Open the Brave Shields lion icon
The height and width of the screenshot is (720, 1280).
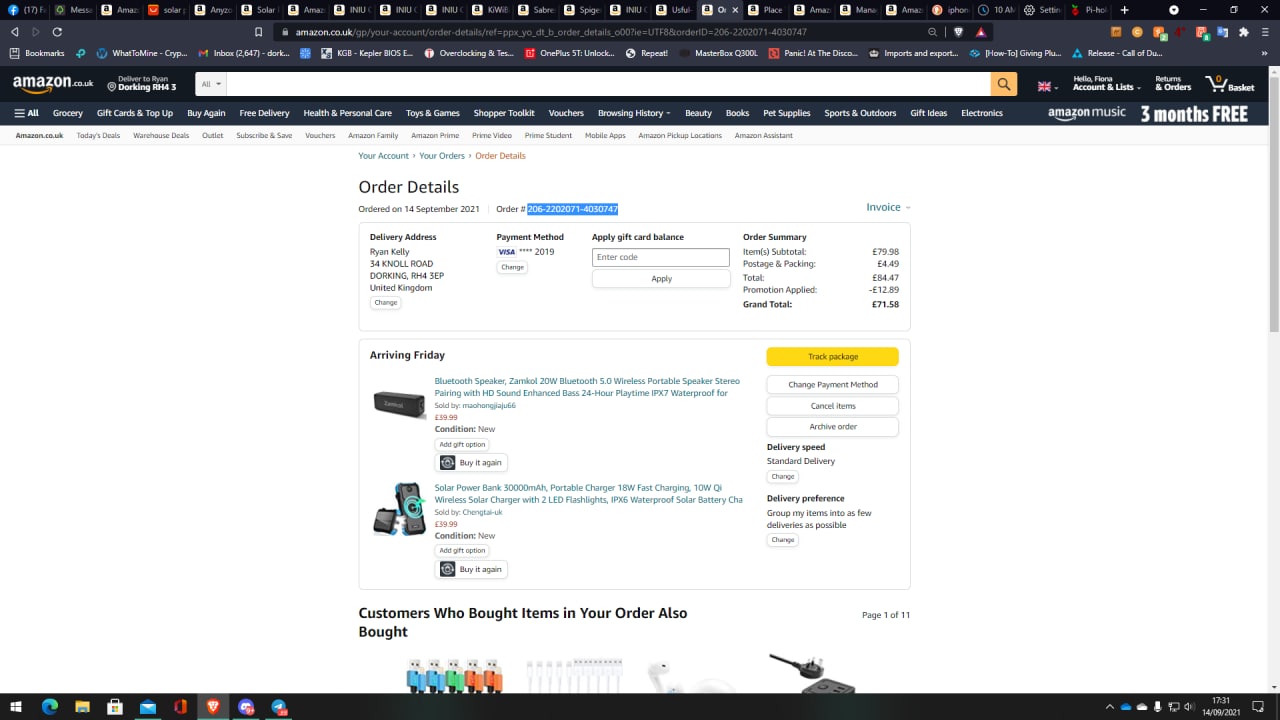point(959,32)
